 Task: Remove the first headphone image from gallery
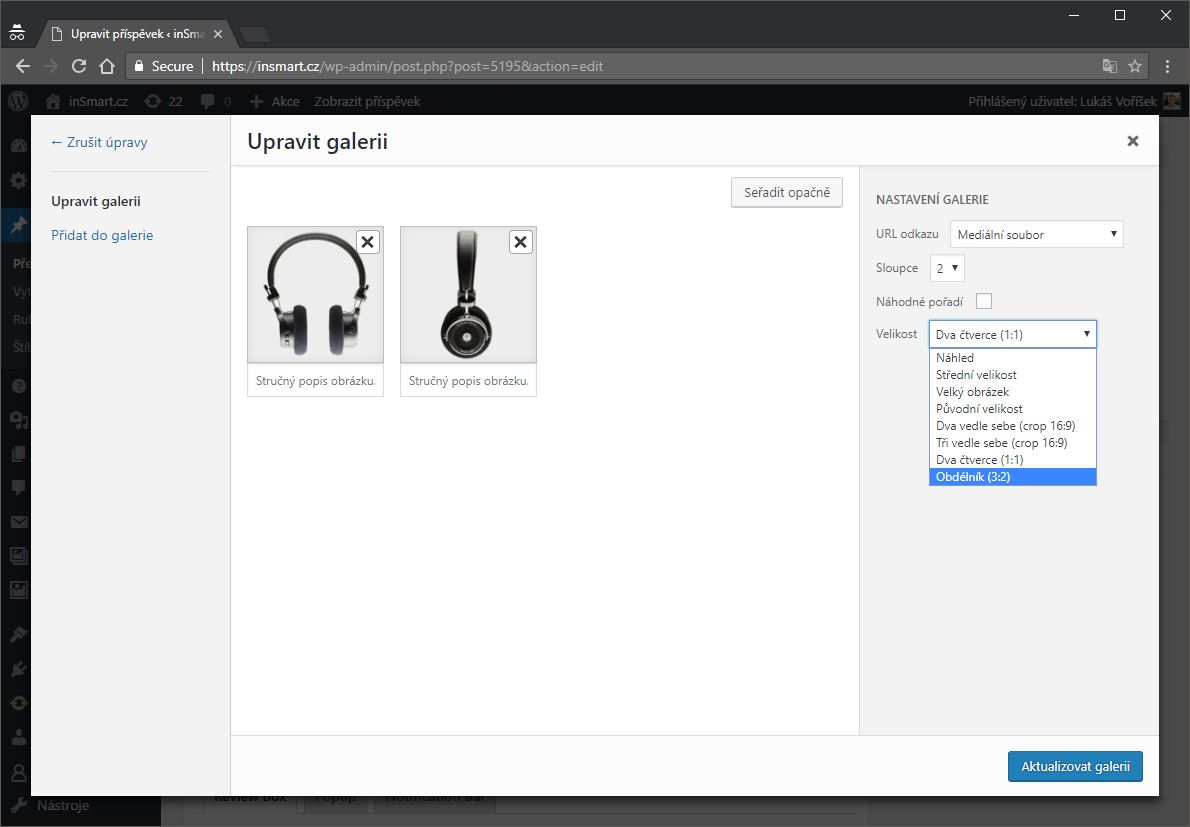(367, 241)
